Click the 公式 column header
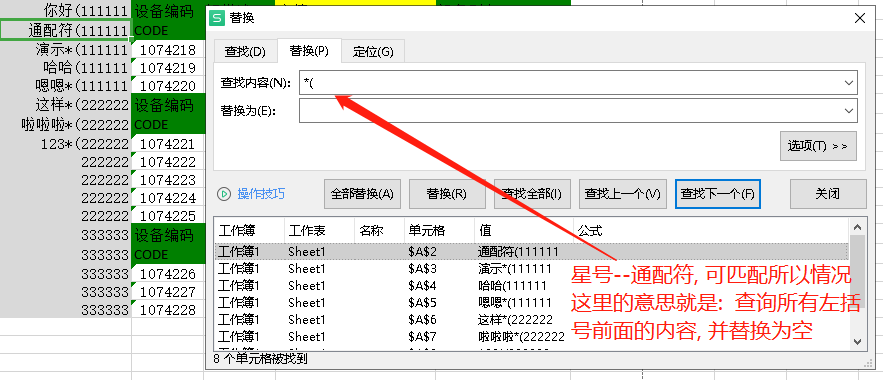Screen dimensions: 883x380 [711, 231]
